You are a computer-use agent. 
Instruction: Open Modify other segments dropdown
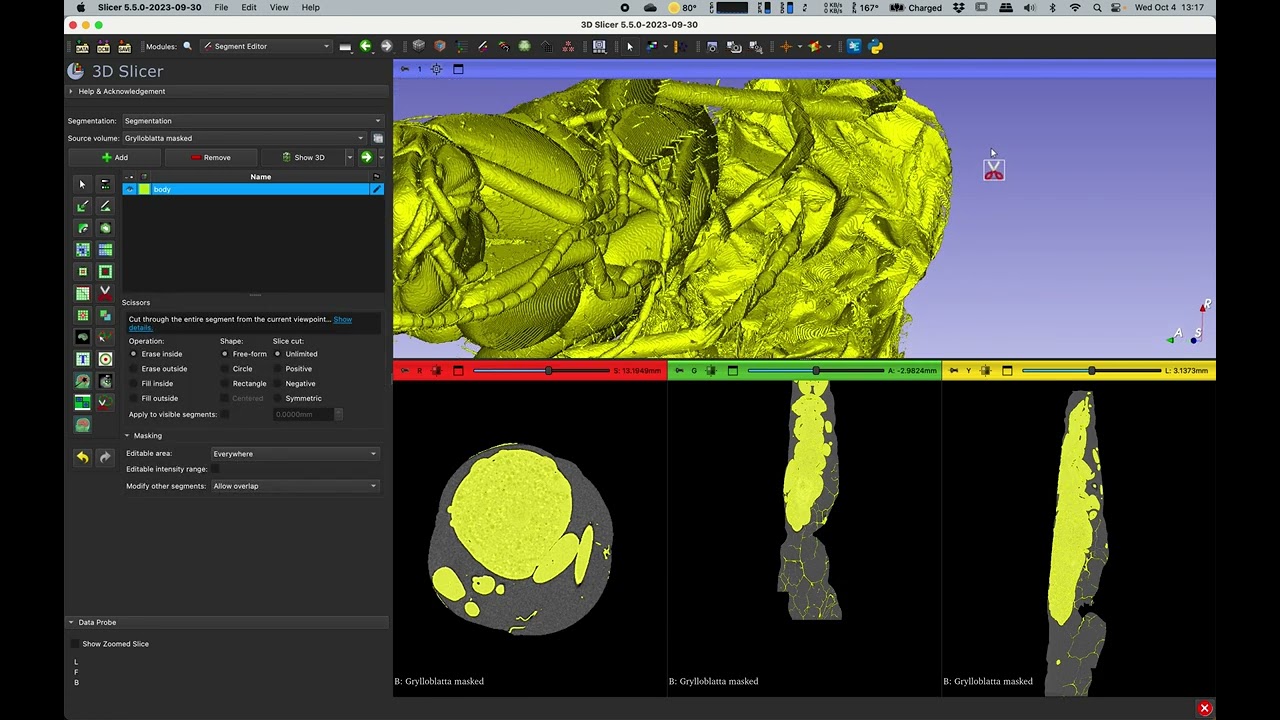pos(294,486)
